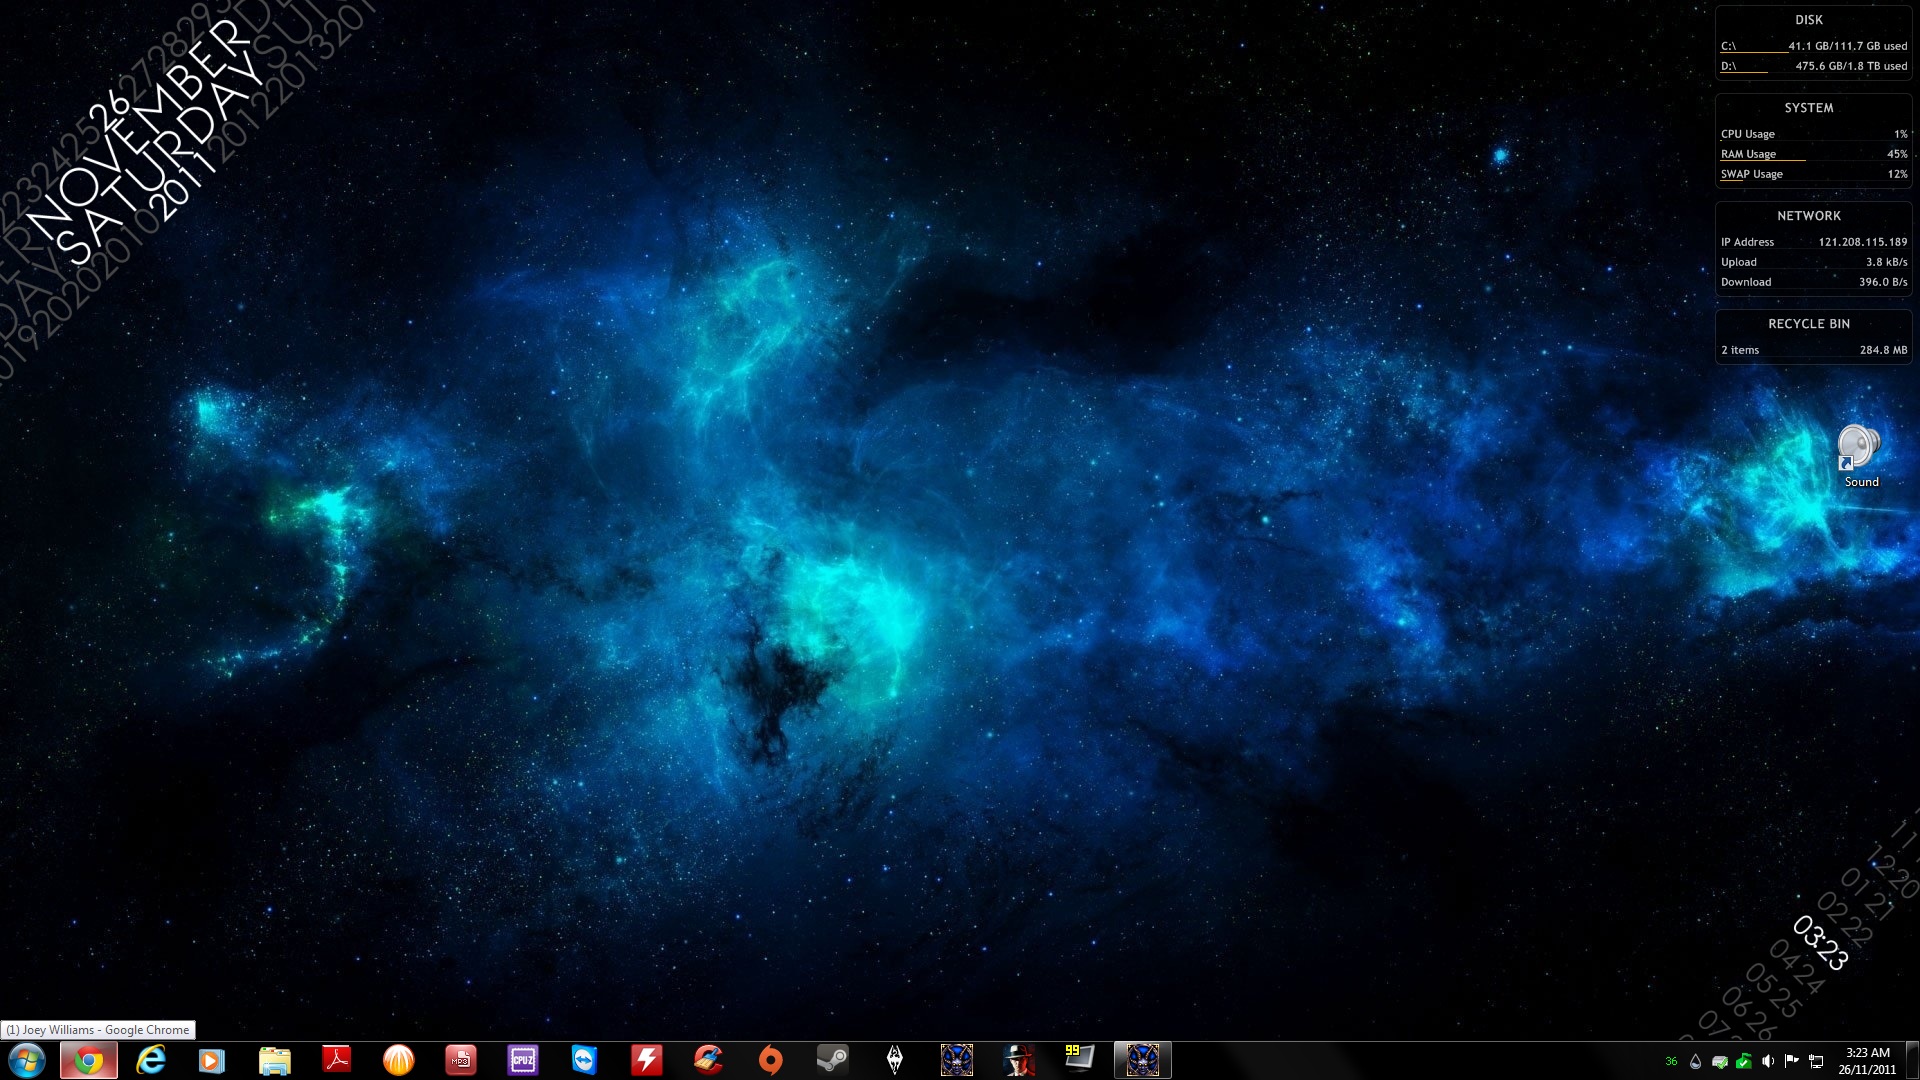
Task: Open the network connection tray icon
Action: click(1816, 1061)
